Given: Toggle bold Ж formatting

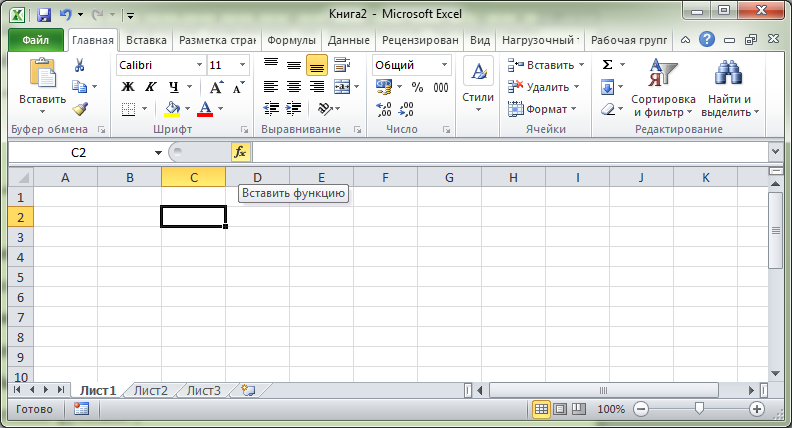Looking at the screenshot, I should tap(128, 87).
